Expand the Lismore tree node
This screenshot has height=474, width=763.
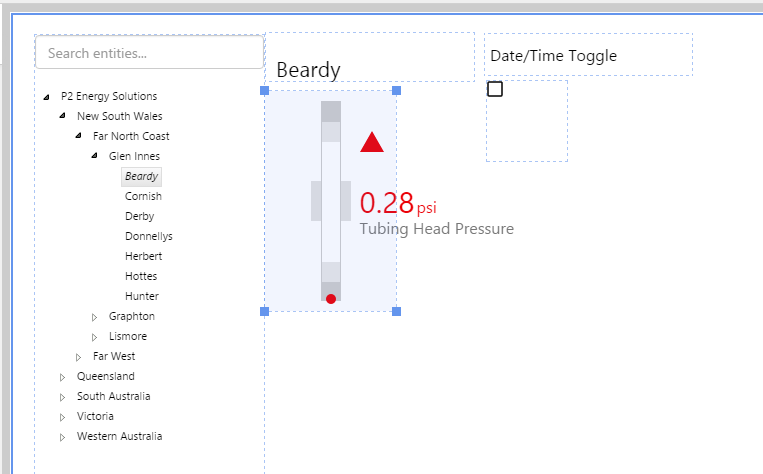pos(95,337)
